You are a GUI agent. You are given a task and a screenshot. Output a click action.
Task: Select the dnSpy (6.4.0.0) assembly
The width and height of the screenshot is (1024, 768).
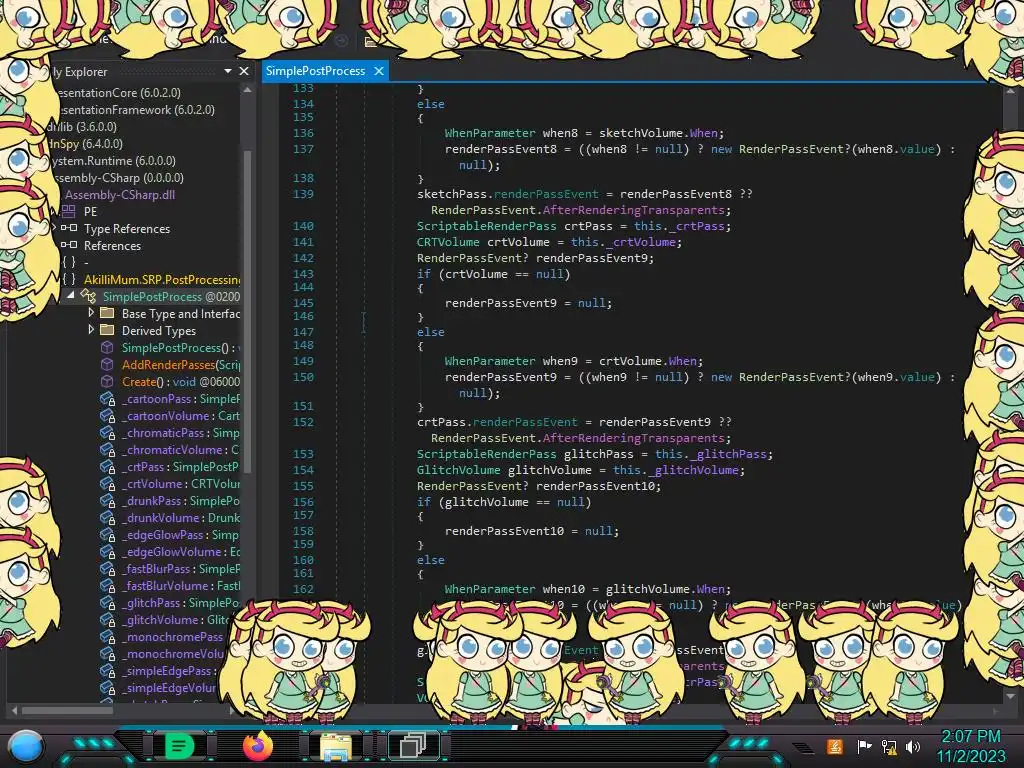(x=85, y=143)
